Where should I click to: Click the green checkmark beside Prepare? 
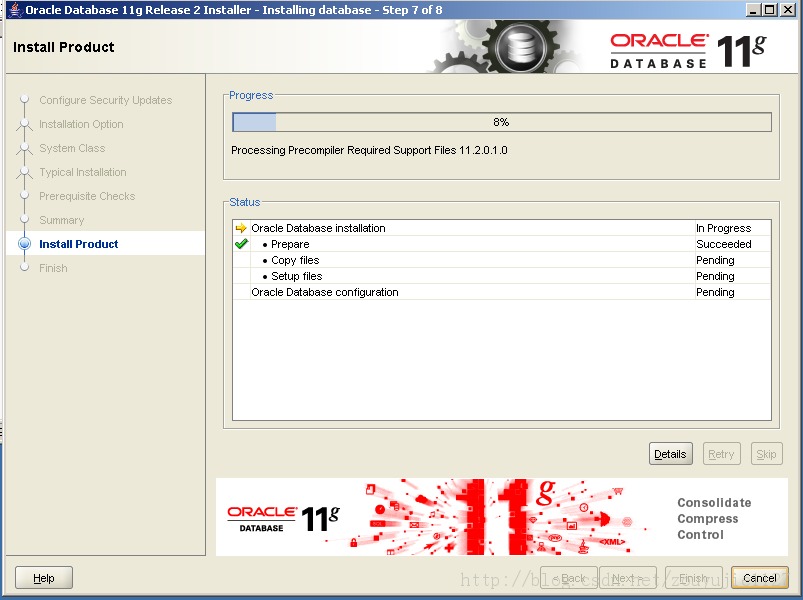coord(241,244)
